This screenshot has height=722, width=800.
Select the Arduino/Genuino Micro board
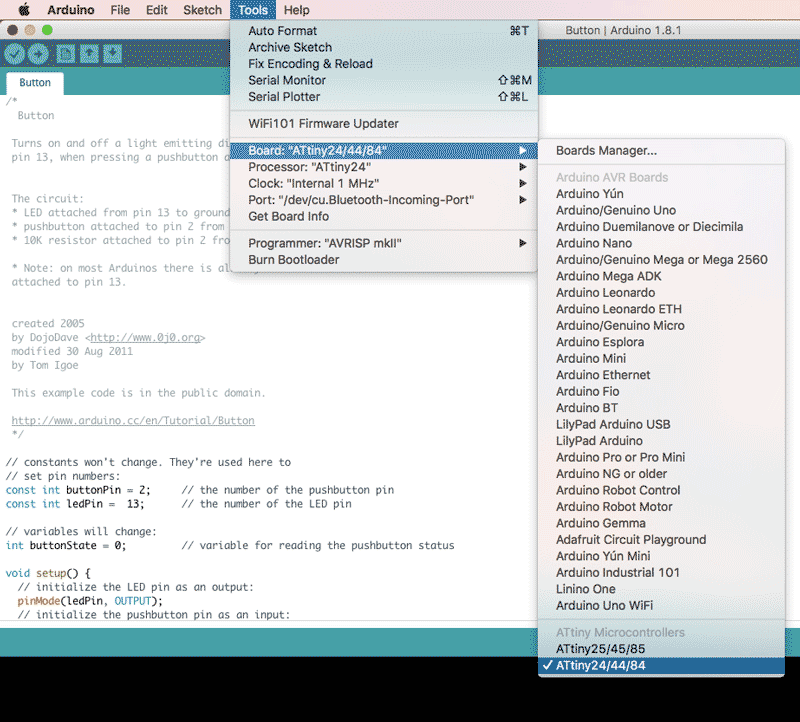point(661,326)
